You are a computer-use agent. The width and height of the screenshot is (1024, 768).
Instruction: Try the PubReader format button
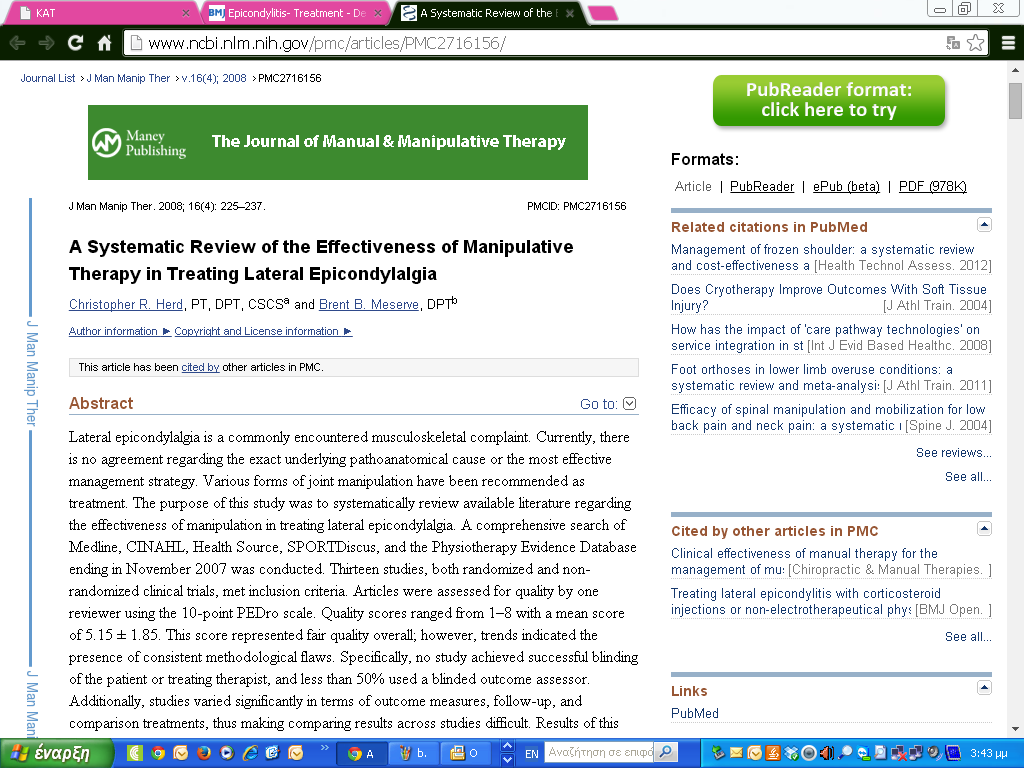pos(829,100)
